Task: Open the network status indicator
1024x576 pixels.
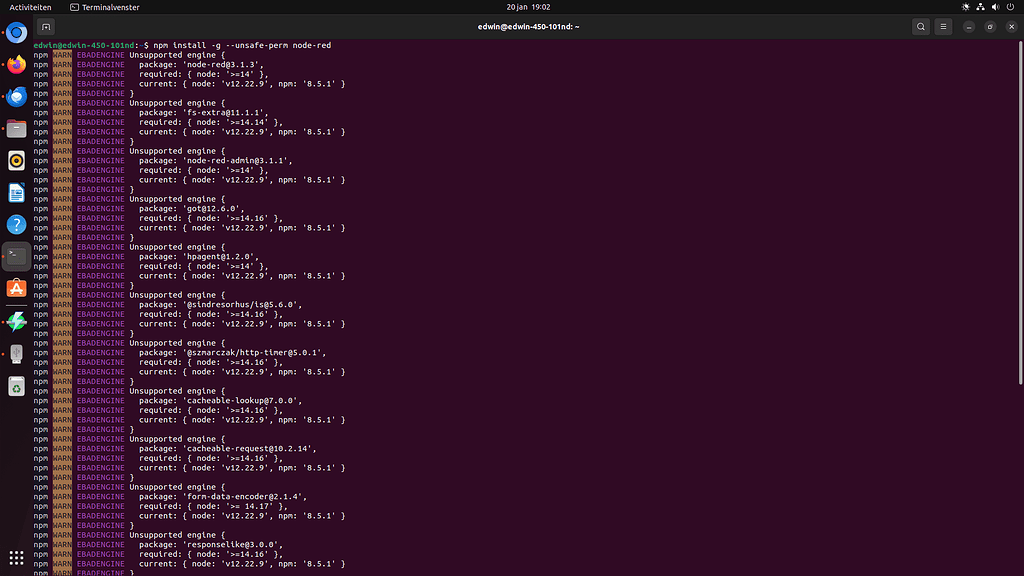Action: 980,7
